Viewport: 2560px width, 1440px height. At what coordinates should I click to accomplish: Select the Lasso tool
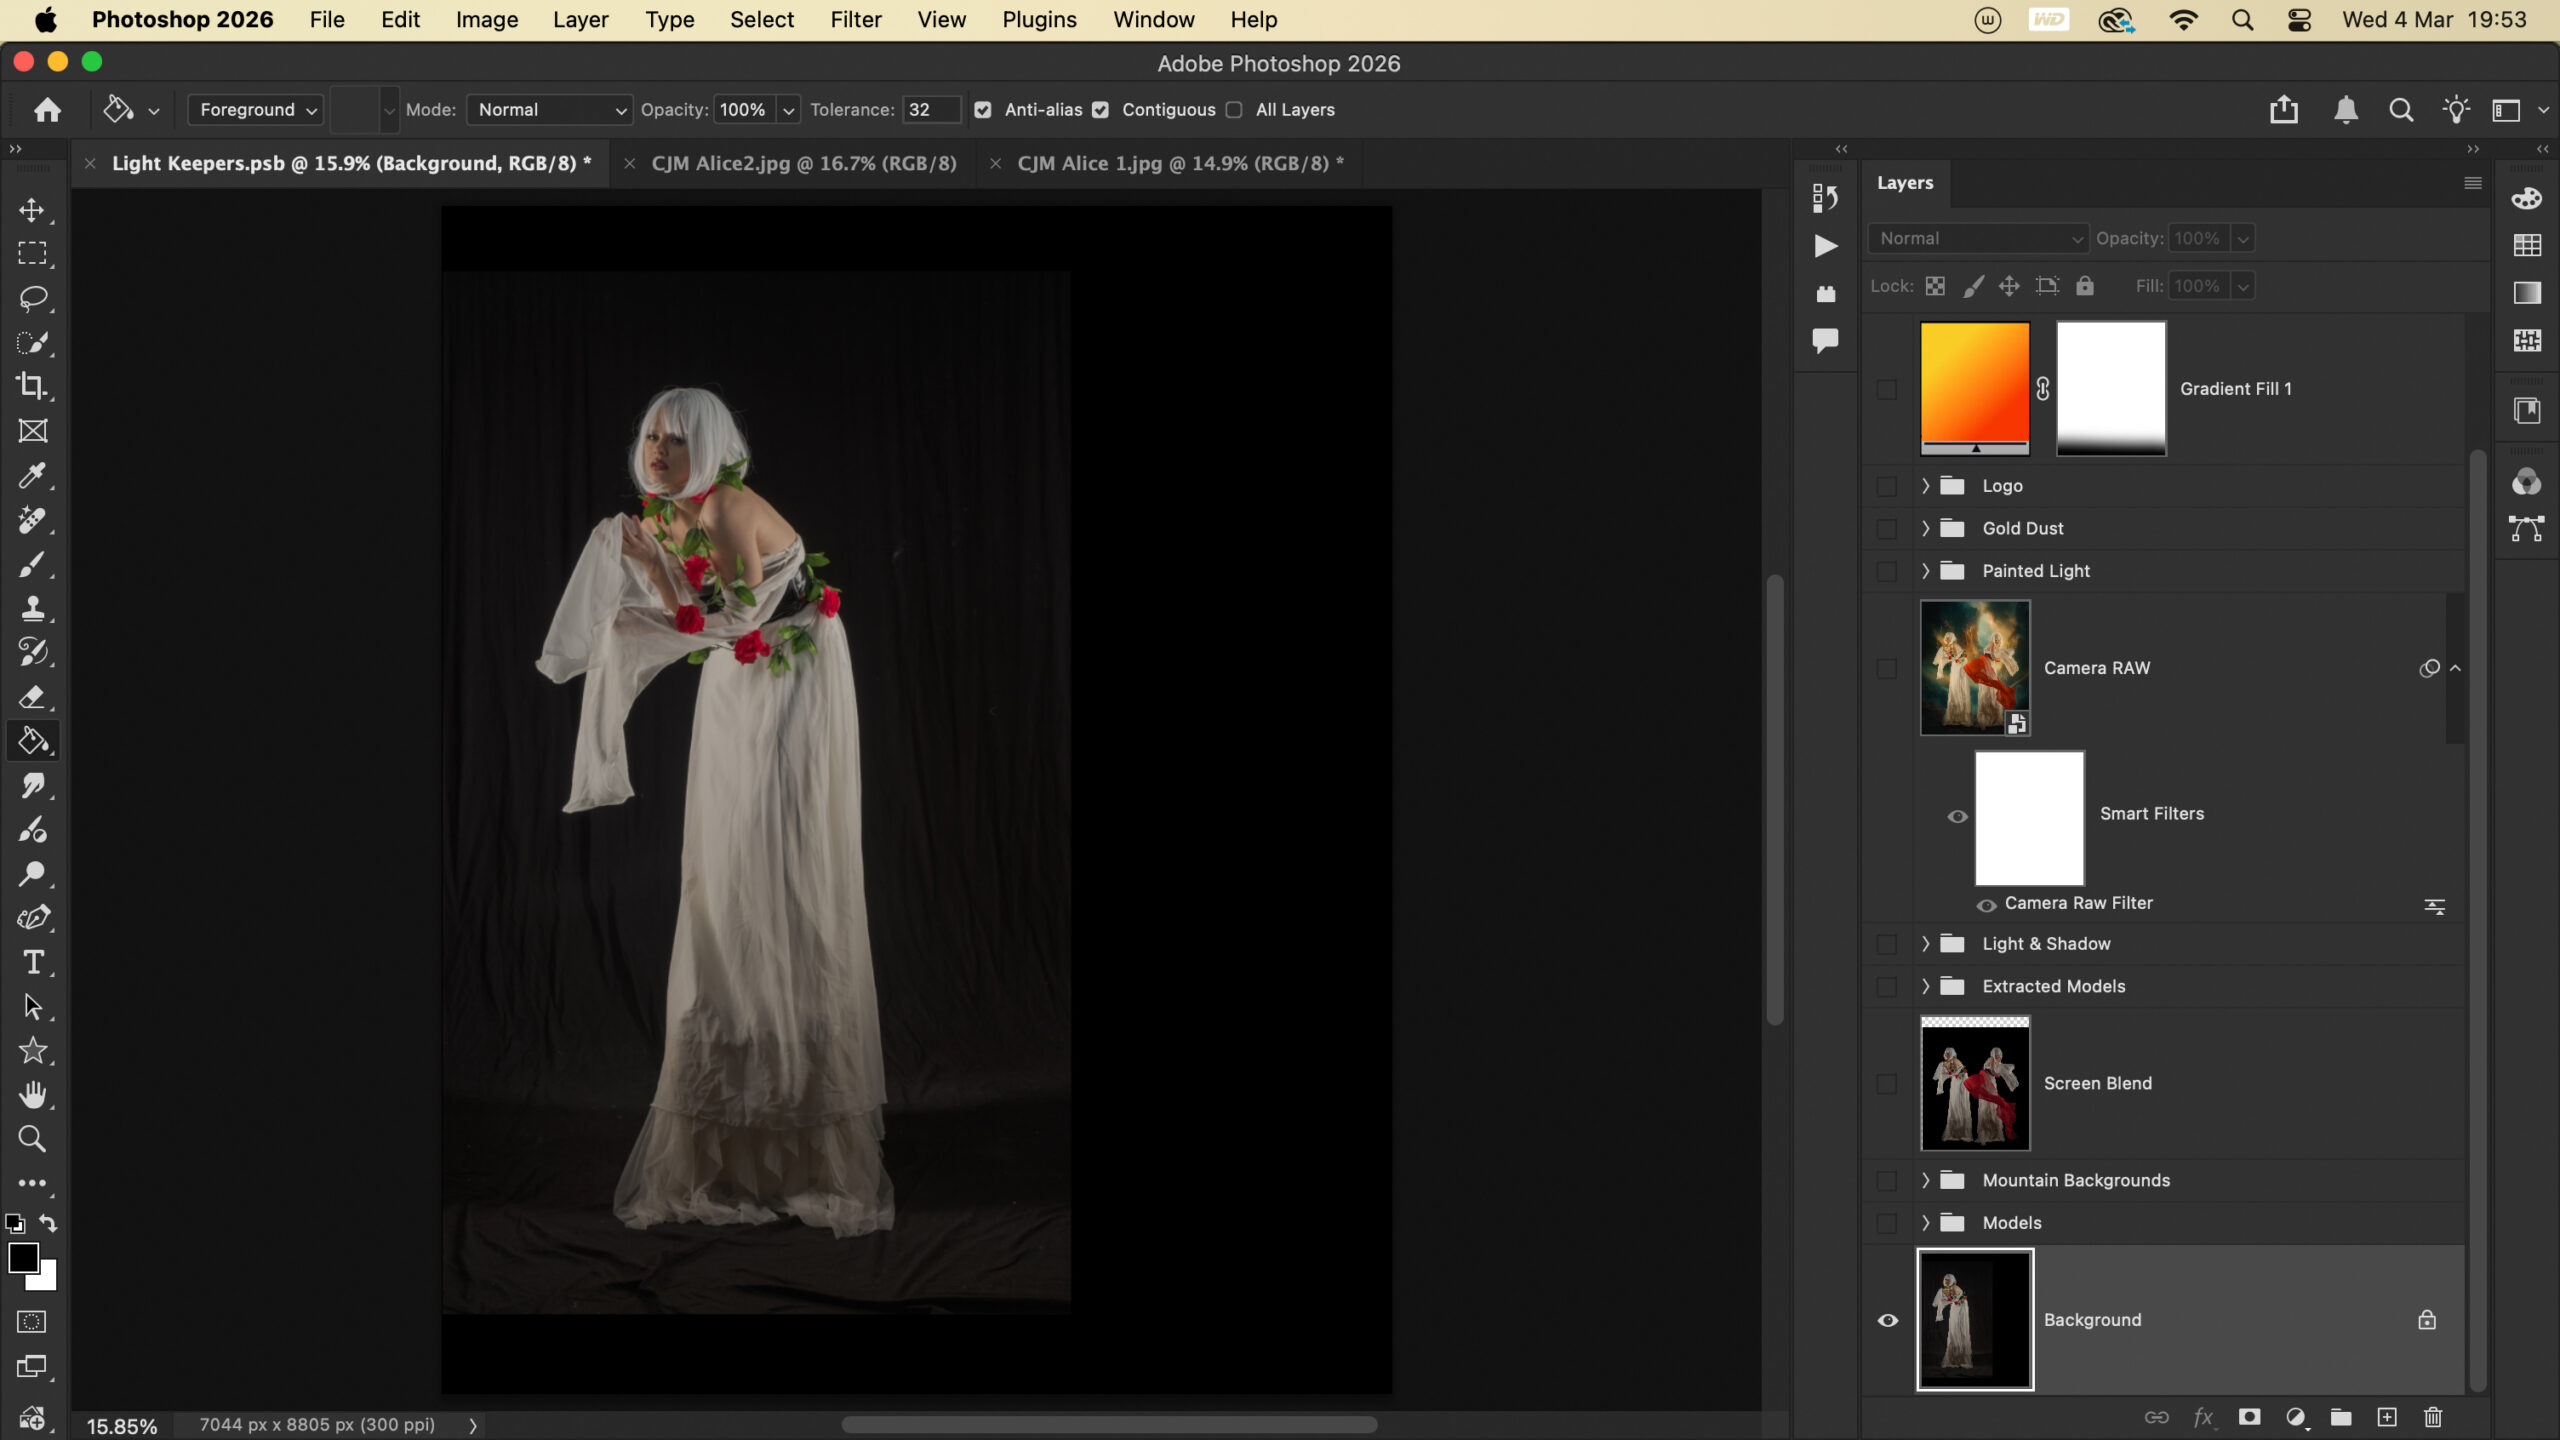(32, 298)
